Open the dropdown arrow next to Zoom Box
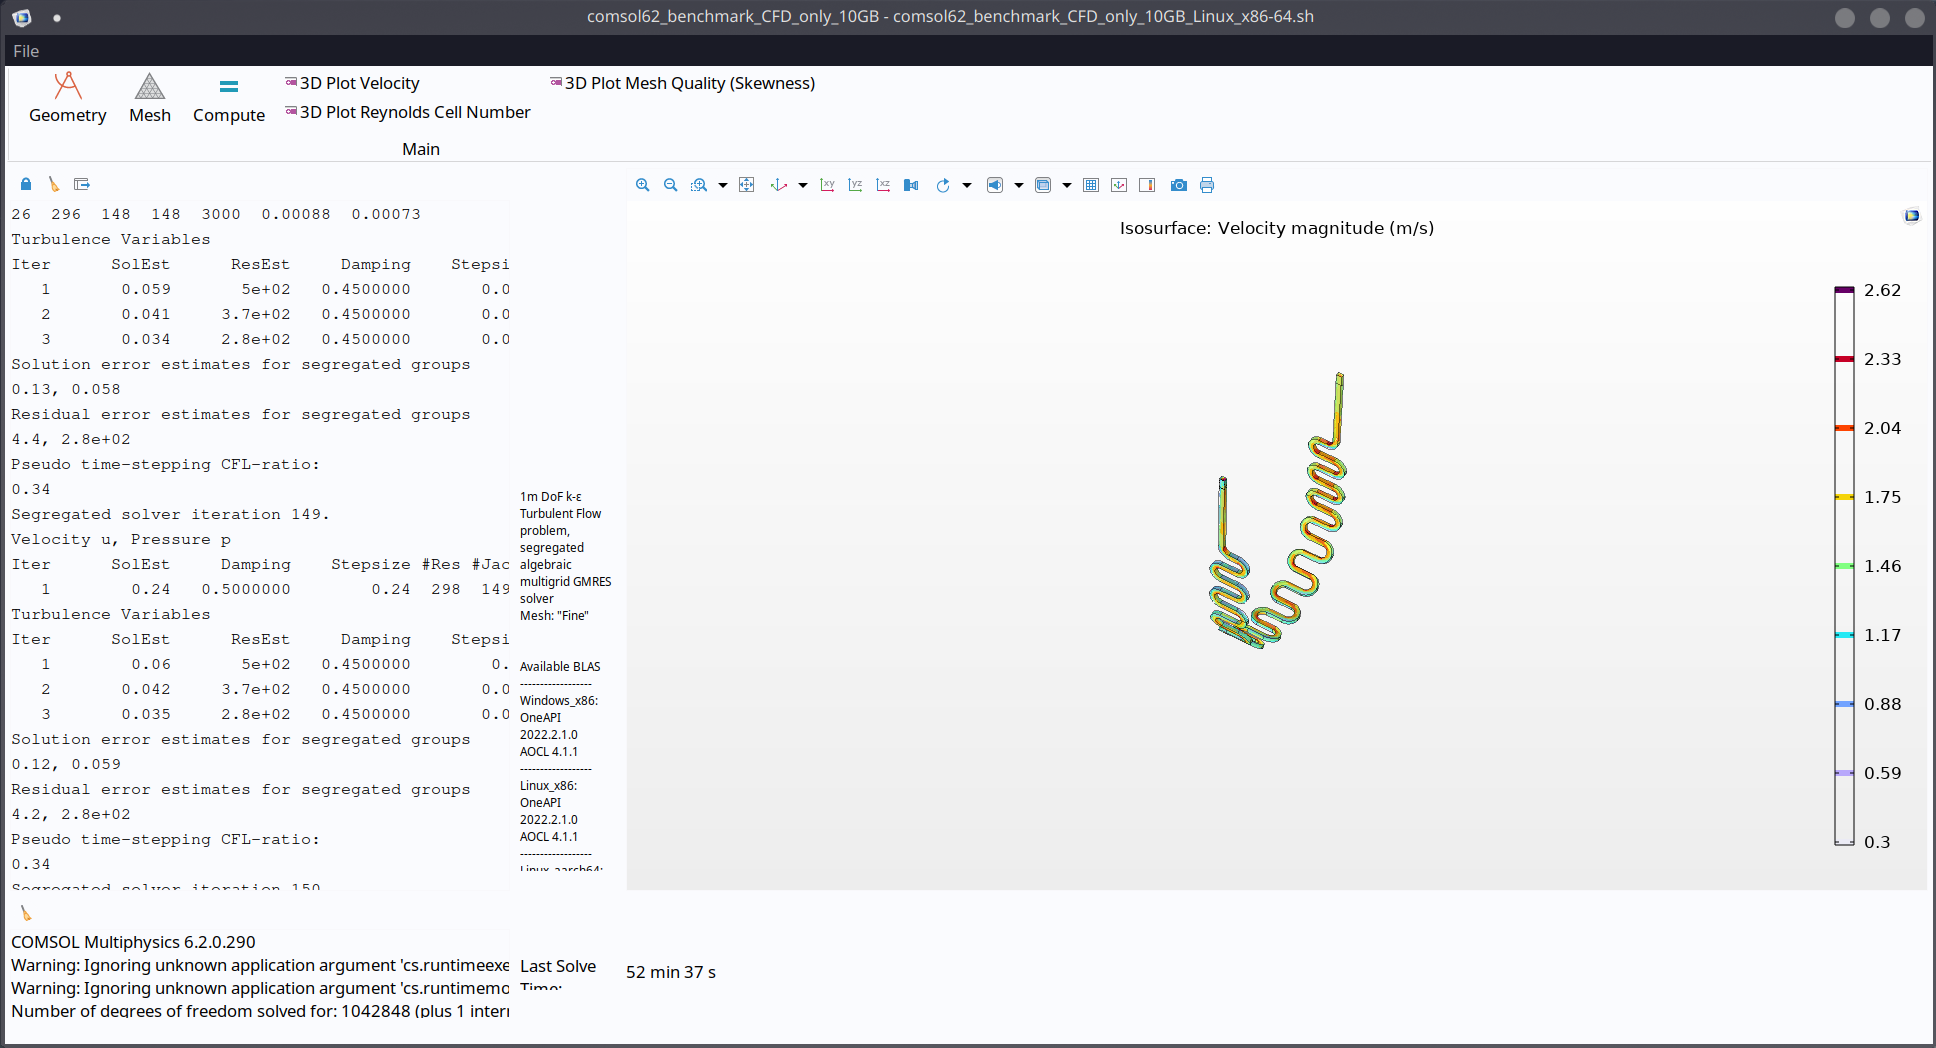 click(x=723, y=185)
